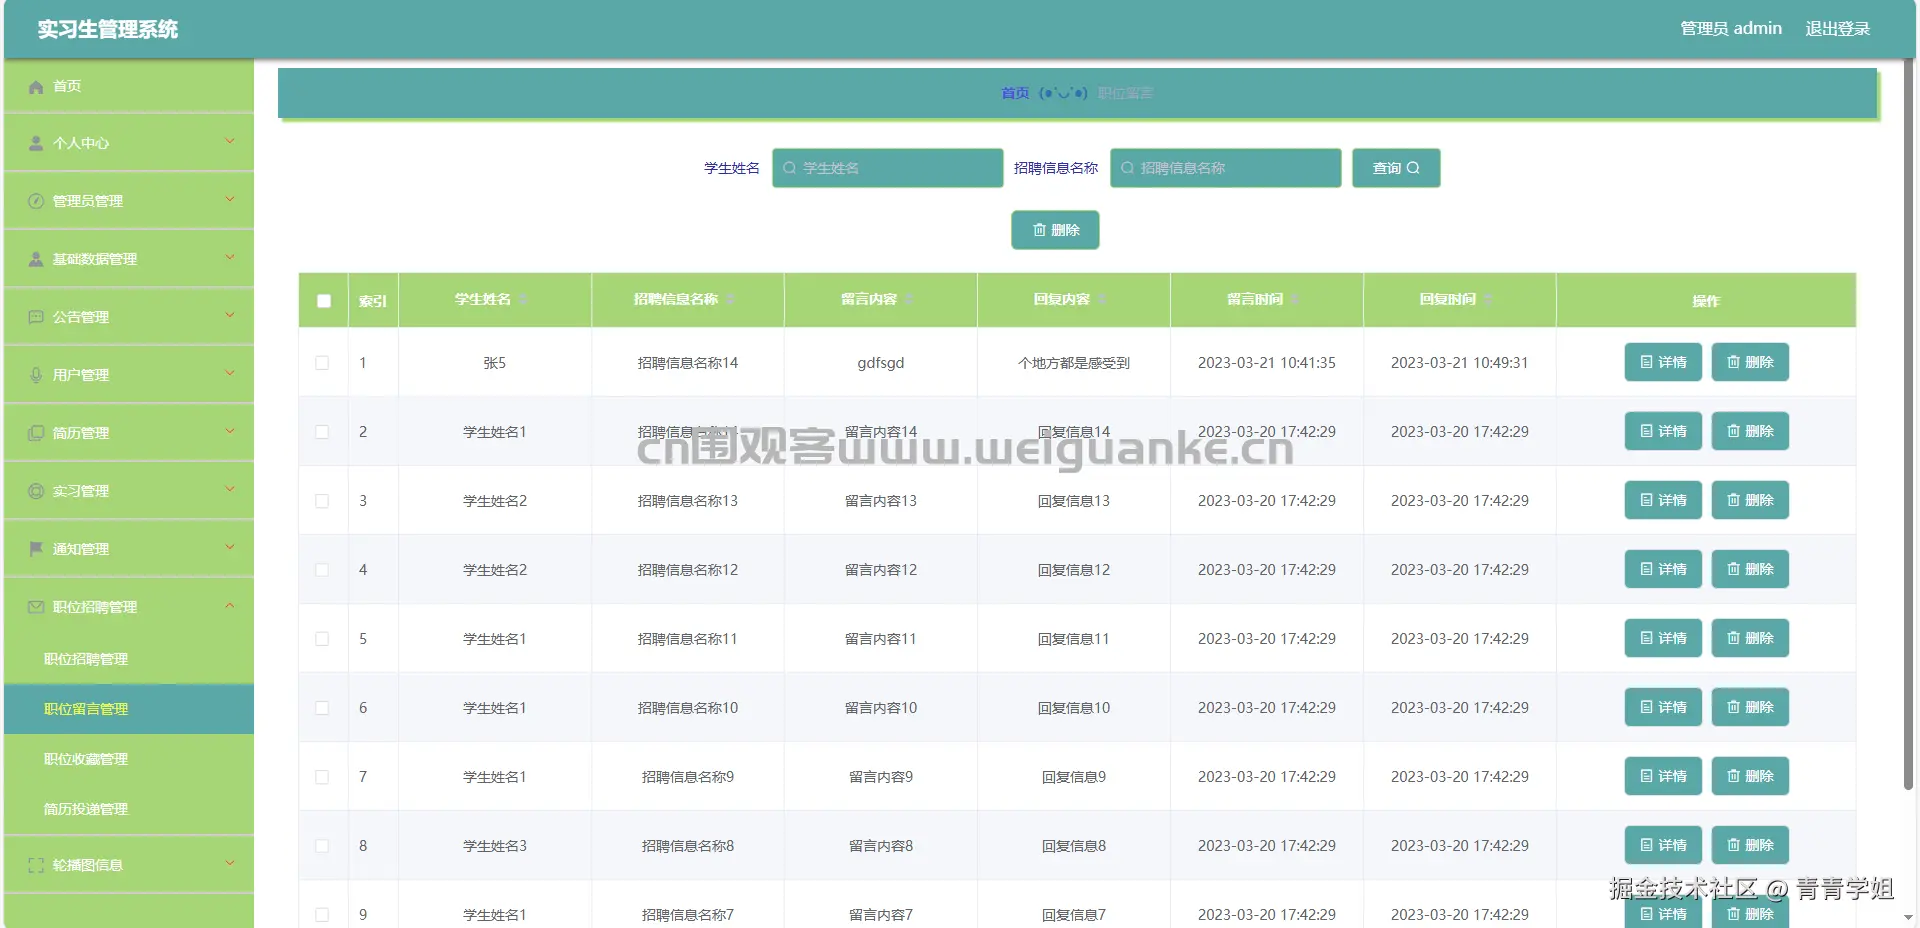Open 详情 for the 留言内容8 row
1920x928 pixels.
pos(1663,845)
